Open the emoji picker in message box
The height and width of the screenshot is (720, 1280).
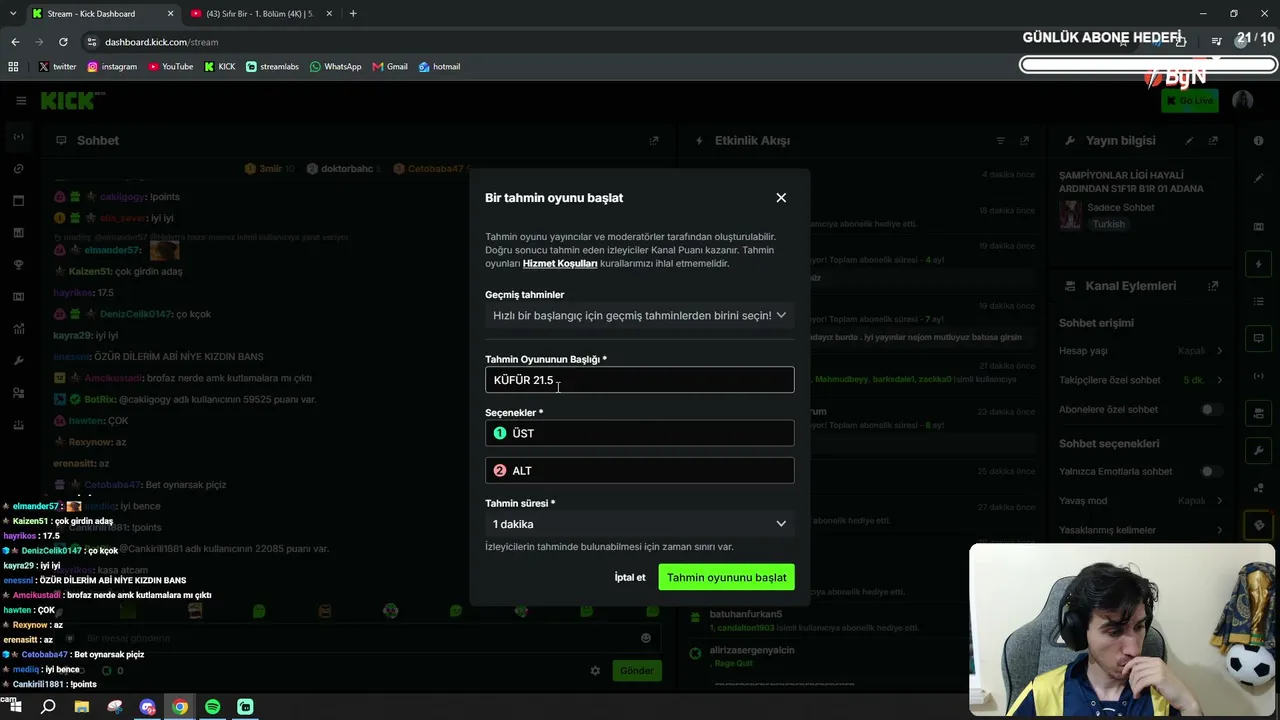click(x=646, y=638)
